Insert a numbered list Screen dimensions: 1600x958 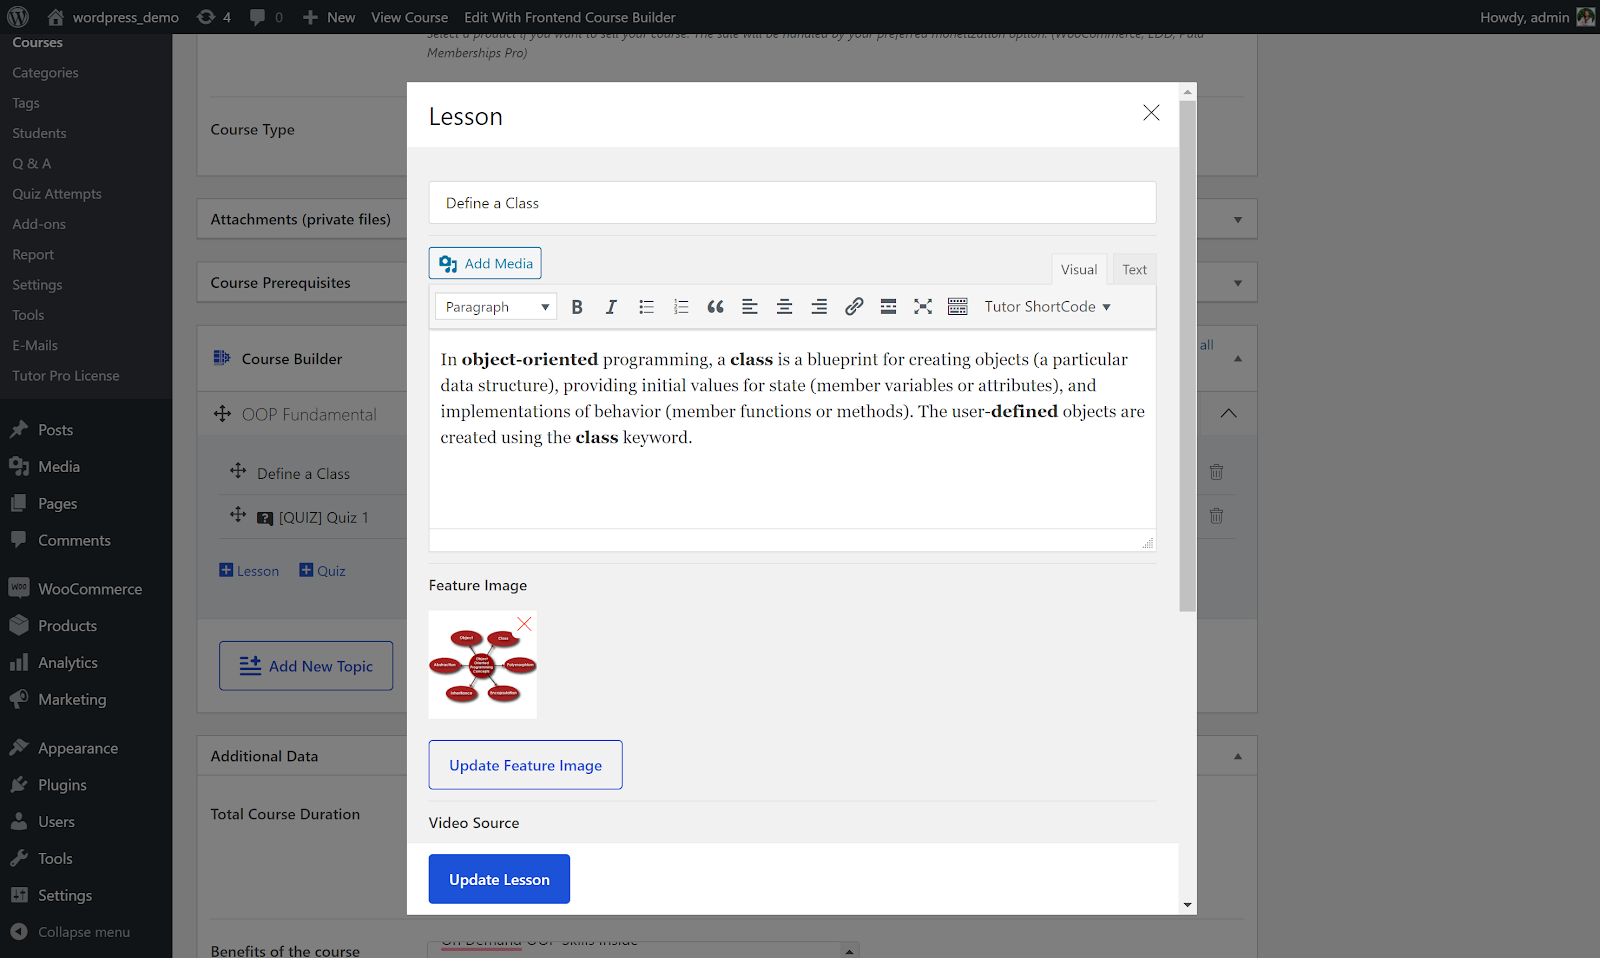pyautogui.click(x=681, y=307)
